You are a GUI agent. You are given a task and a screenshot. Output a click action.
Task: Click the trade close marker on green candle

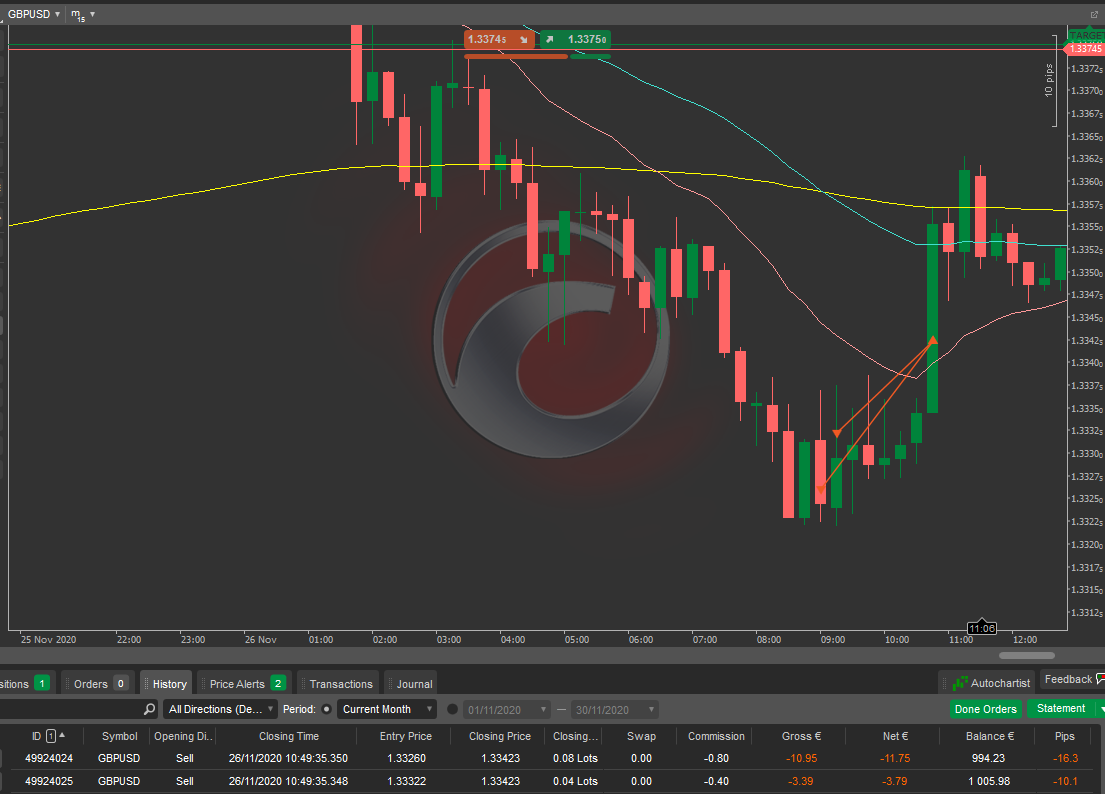click(x=932, y=340)
